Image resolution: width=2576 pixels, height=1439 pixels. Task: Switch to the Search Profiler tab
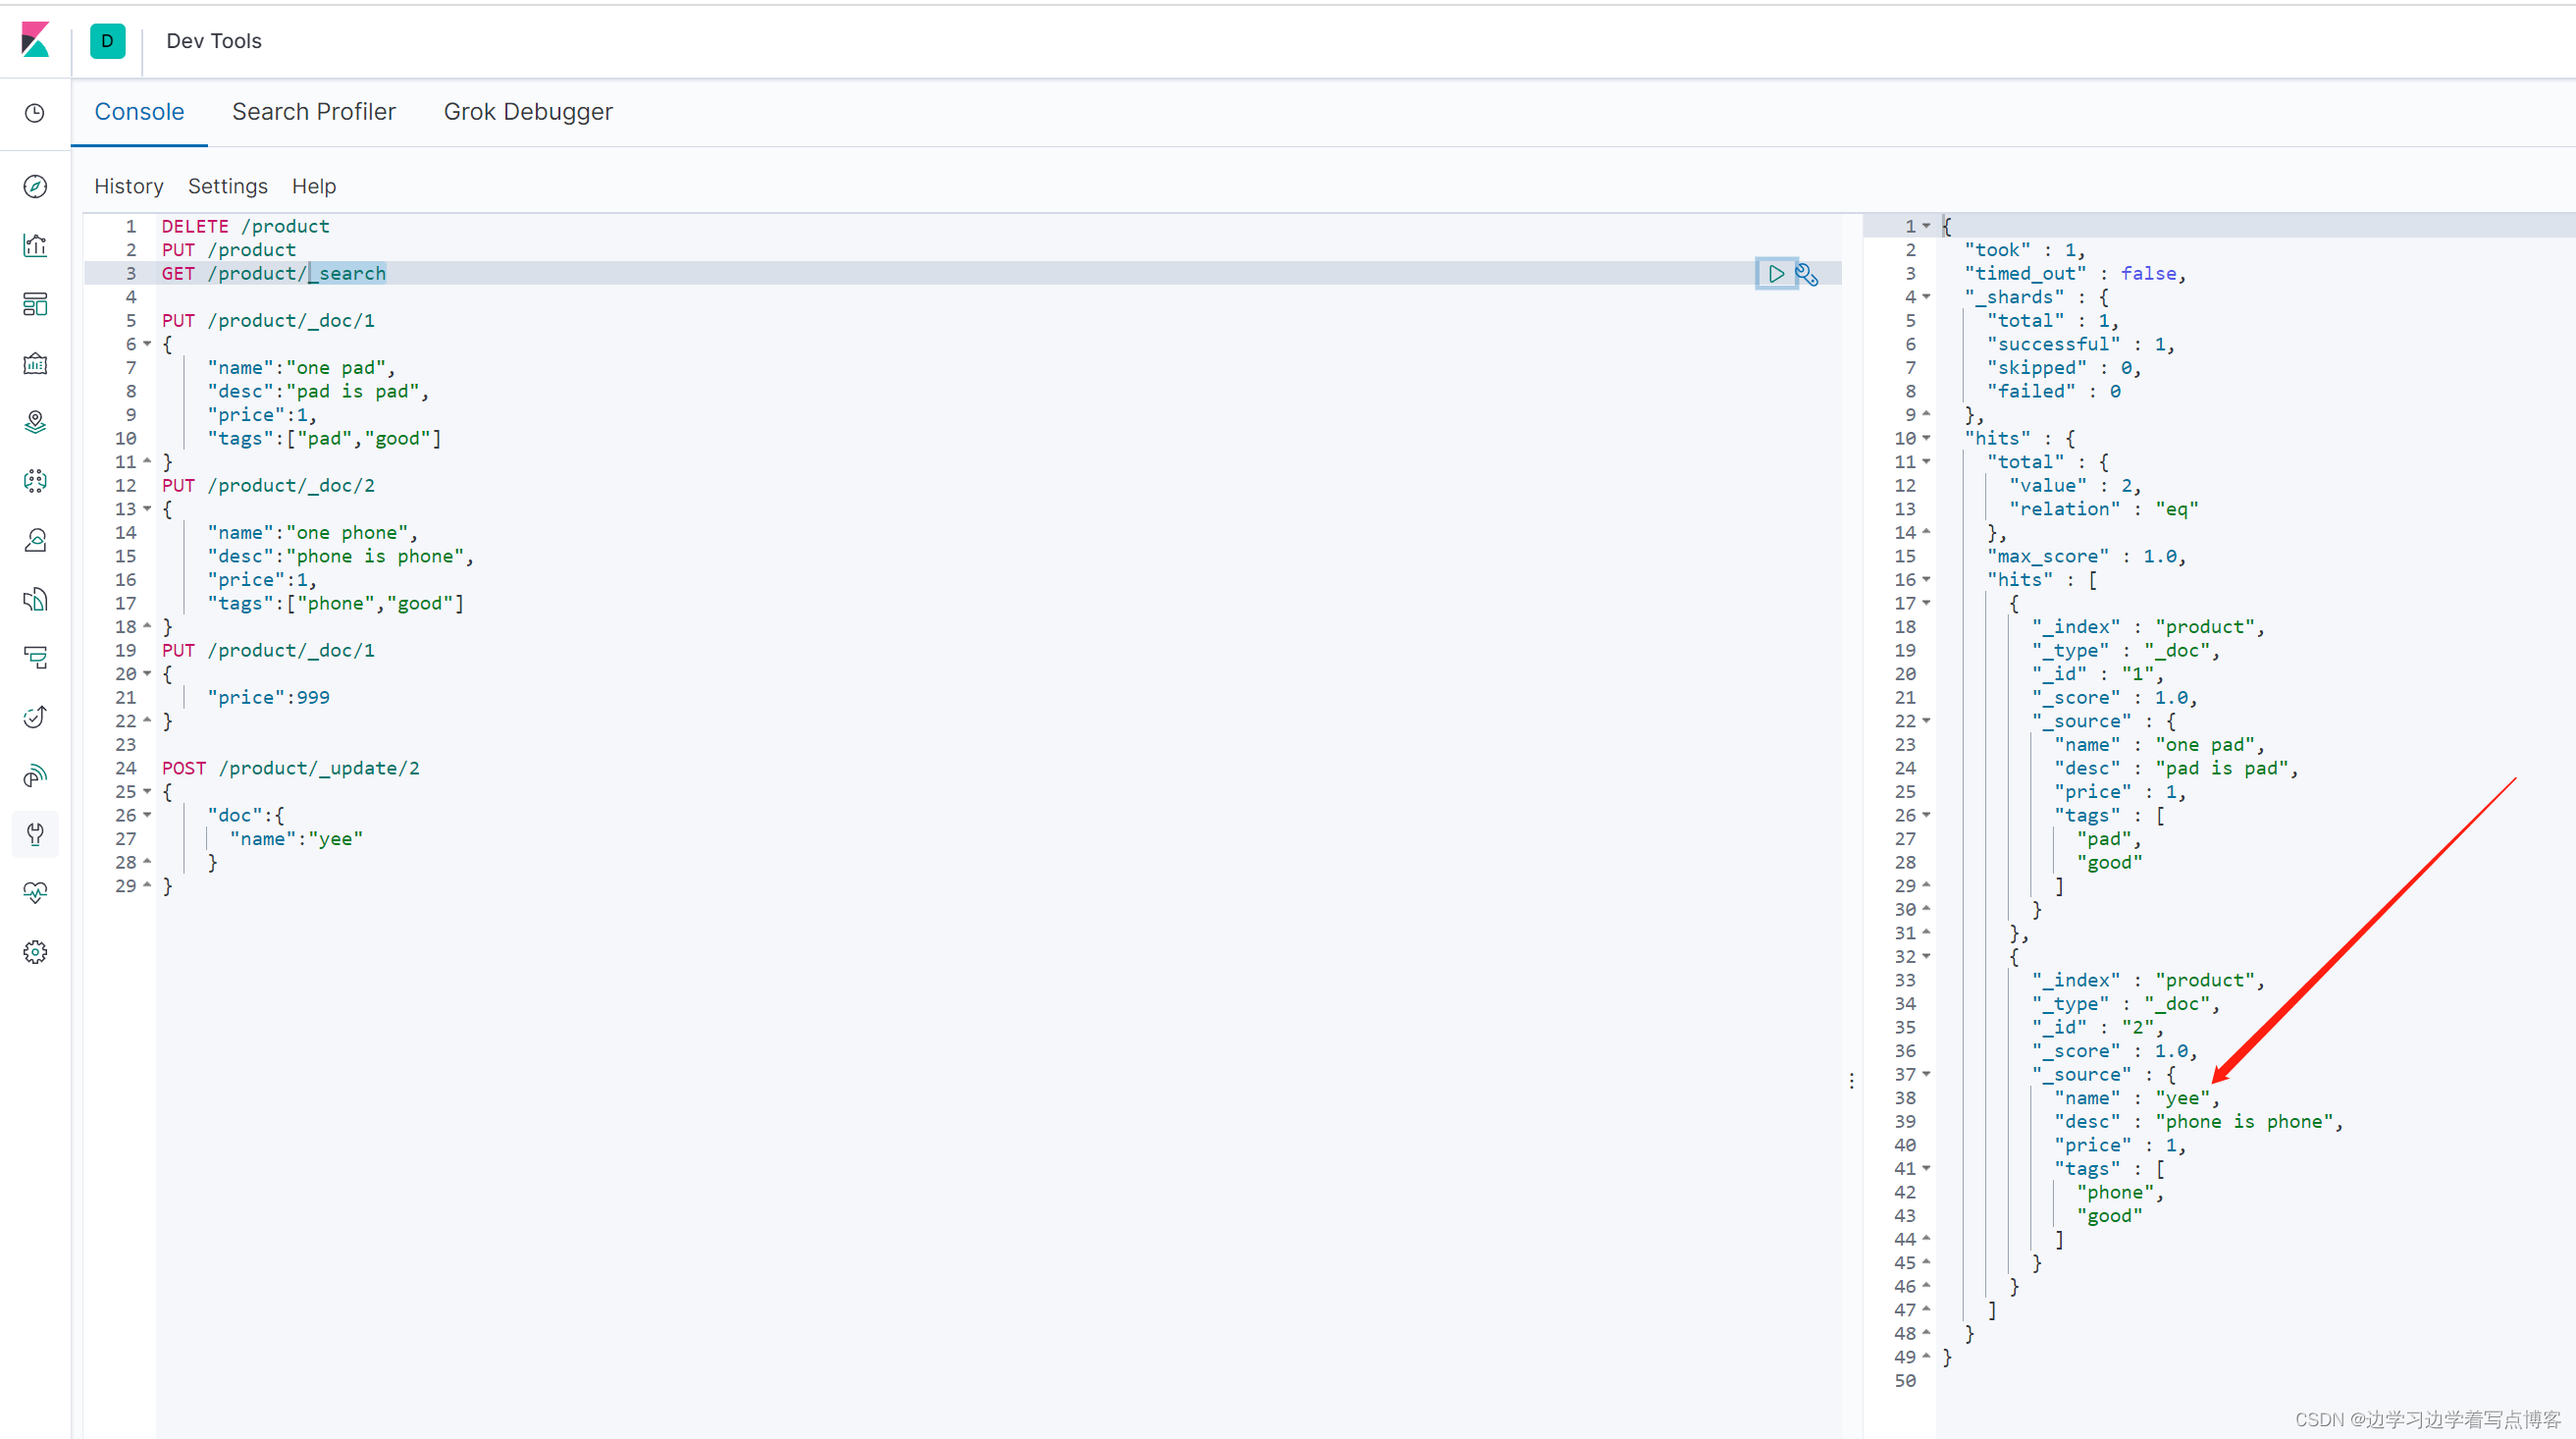click(x=314, y=111)
